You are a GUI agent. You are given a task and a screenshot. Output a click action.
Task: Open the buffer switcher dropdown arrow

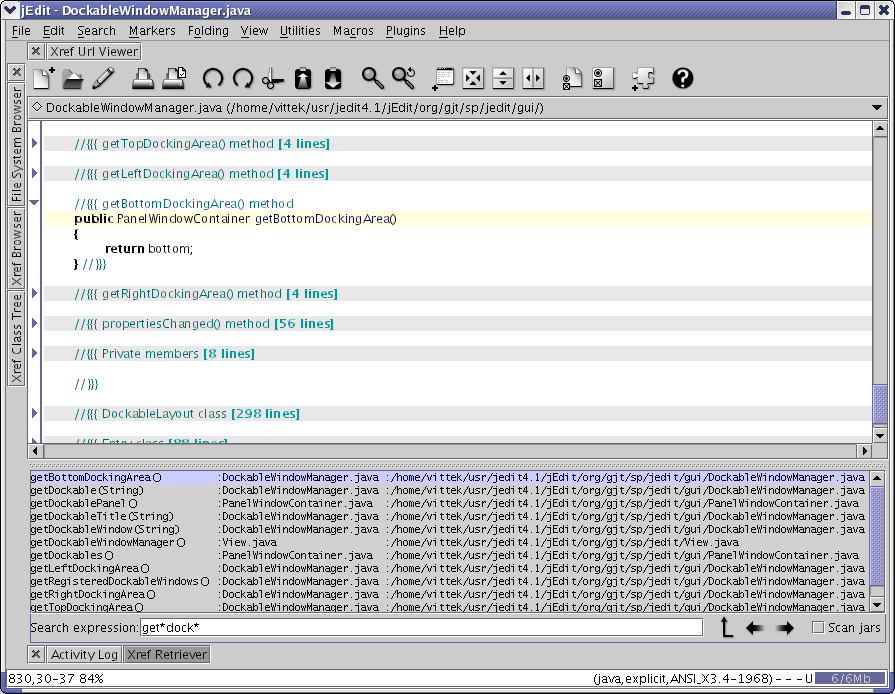877,107
